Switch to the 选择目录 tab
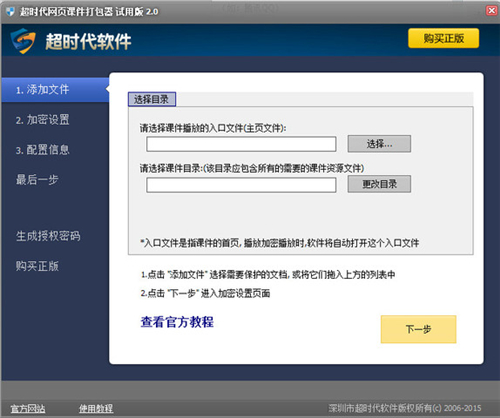 tap(152, 99)
